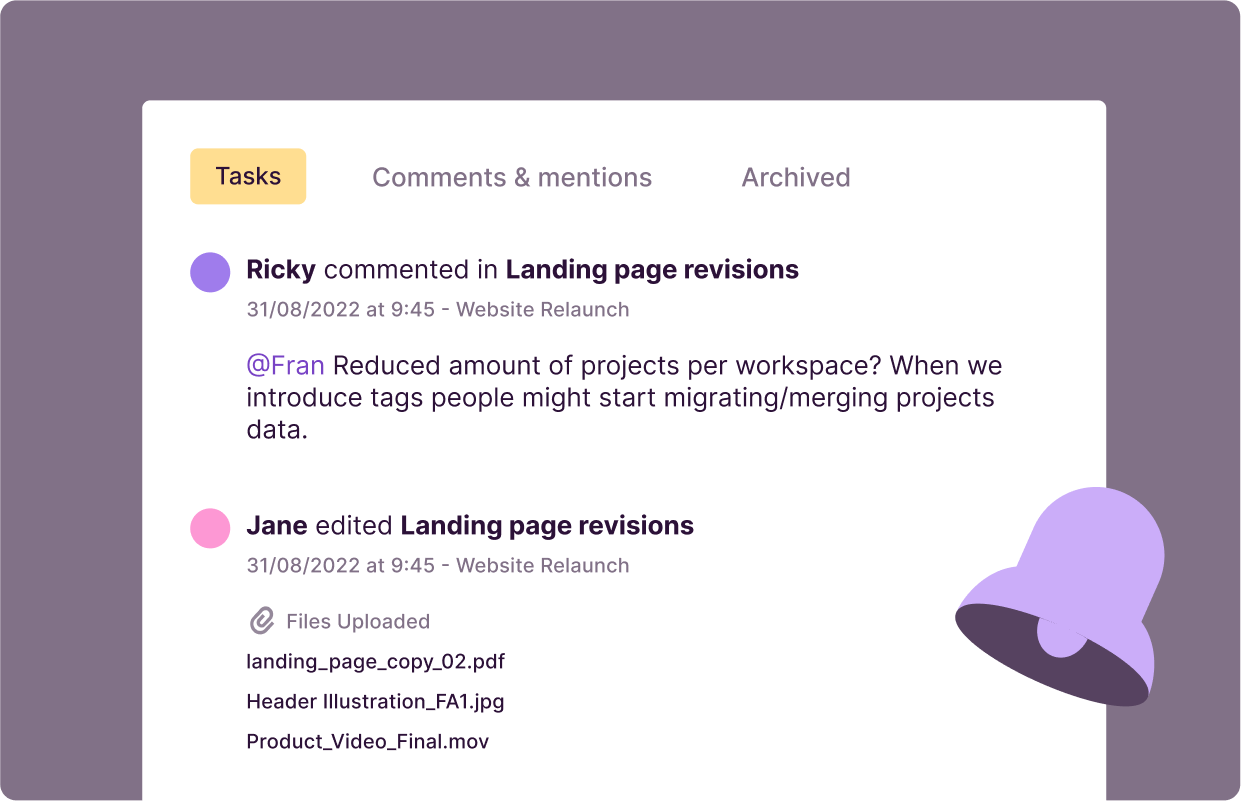This screenshot has width=1241, height=801.
Task: Open Landing page revisions from Ricky's comment
Action: [x=652, y=270]
